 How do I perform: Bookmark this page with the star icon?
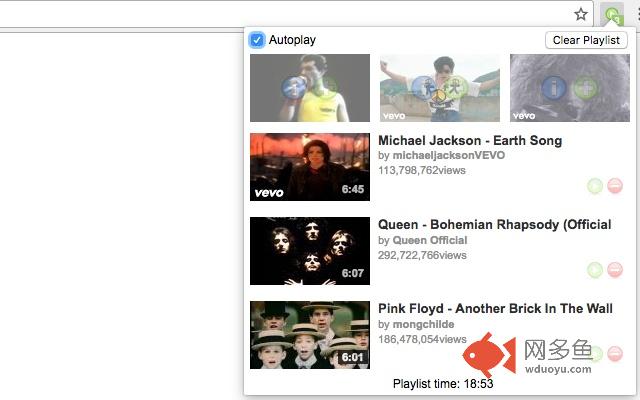(580, 15)
